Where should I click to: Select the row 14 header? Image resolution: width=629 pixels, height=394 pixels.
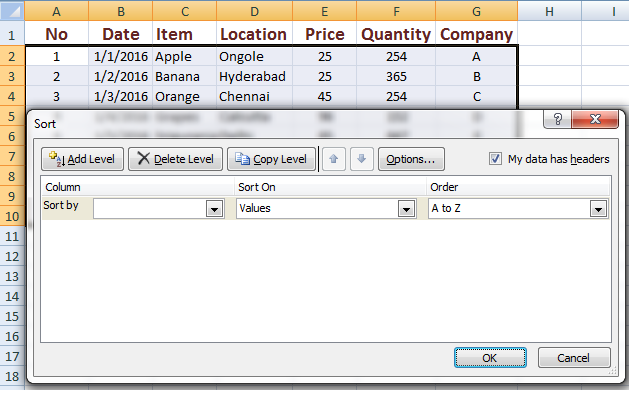tap(12, 297)
